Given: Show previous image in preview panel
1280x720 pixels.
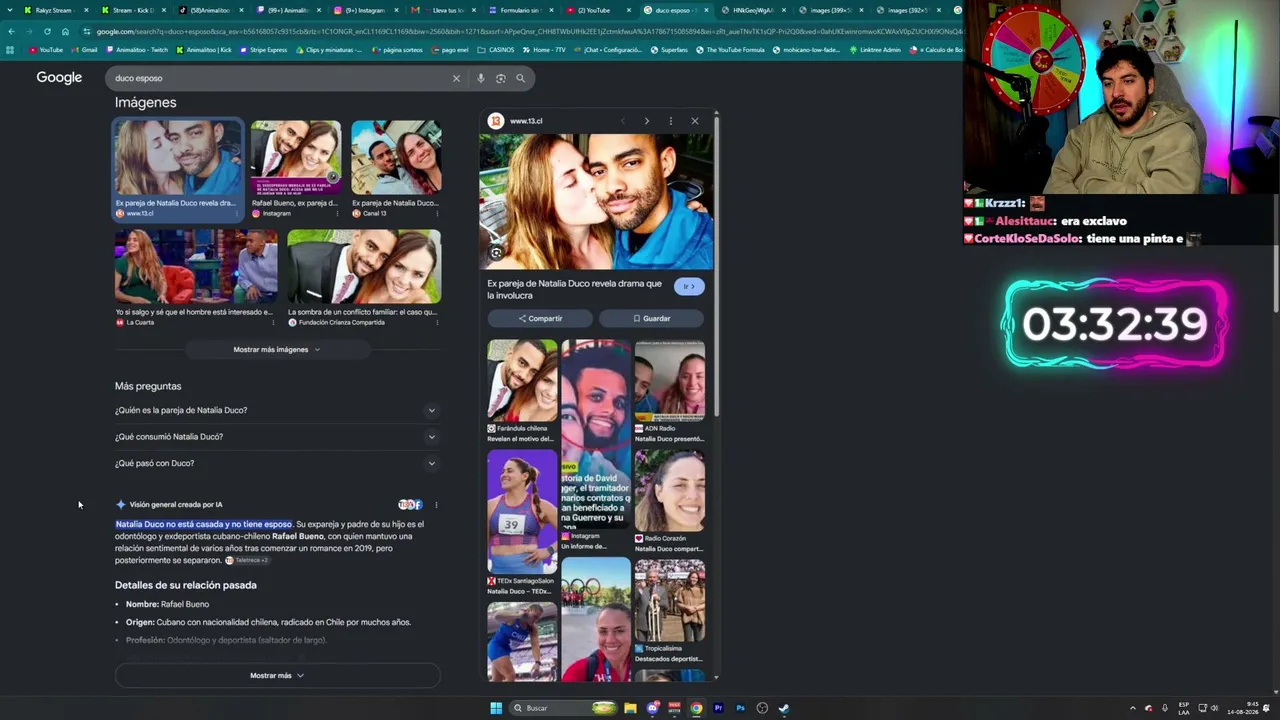Looking at the screenshot, I should pyautogui.click(x=622, y=121).
